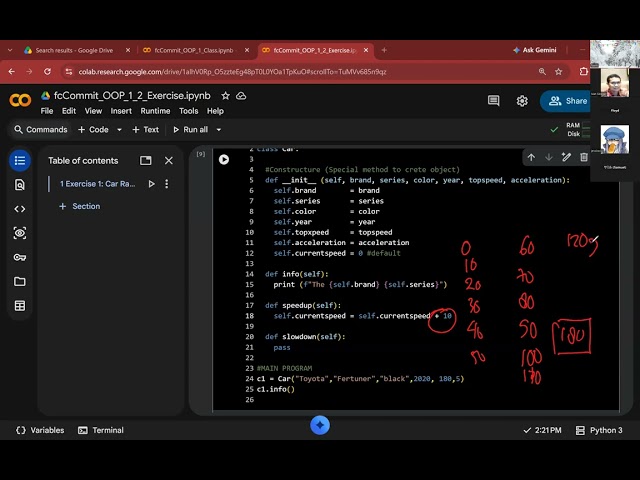Open the File menu
The height and width of the screenshot is (480, 640).
47,111
